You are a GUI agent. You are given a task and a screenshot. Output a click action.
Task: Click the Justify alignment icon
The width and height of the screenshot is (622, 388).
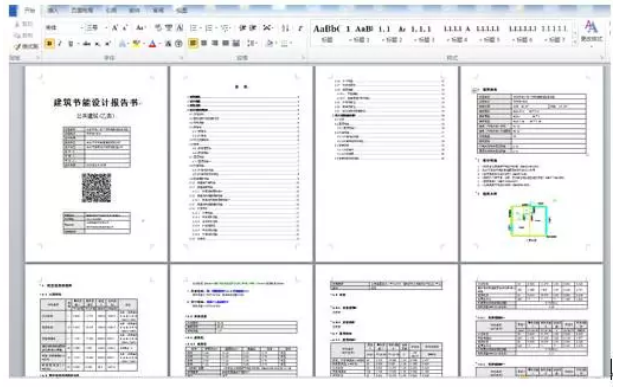225,43
